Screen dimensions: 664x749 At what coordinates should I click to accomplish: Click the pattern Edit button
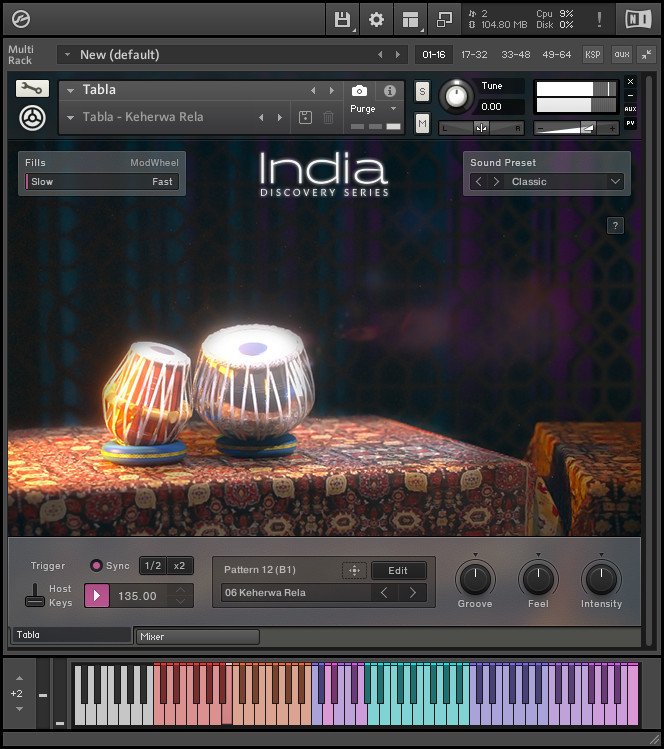[x=398, y=570]
